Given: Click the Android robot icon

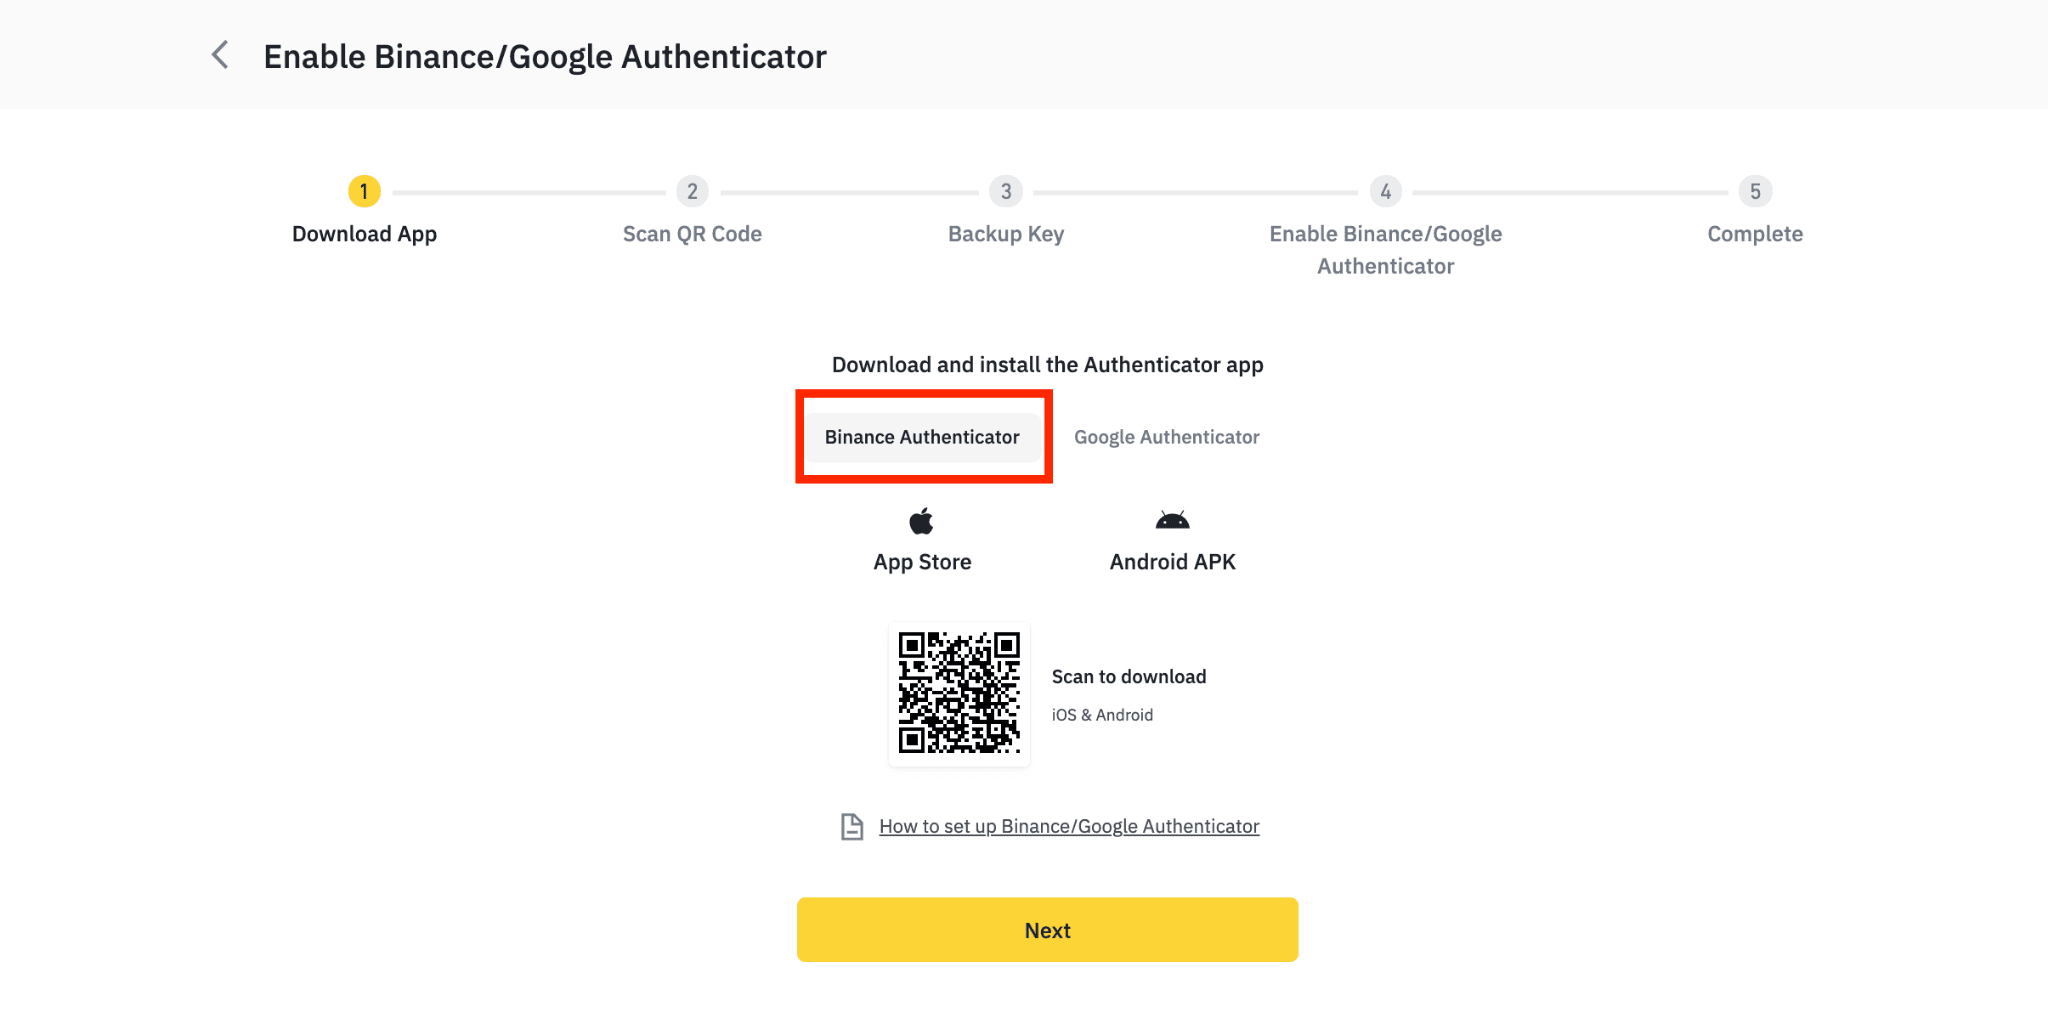Looking at the screenshot, I should pyautogui.click(x=1172, y=520).
